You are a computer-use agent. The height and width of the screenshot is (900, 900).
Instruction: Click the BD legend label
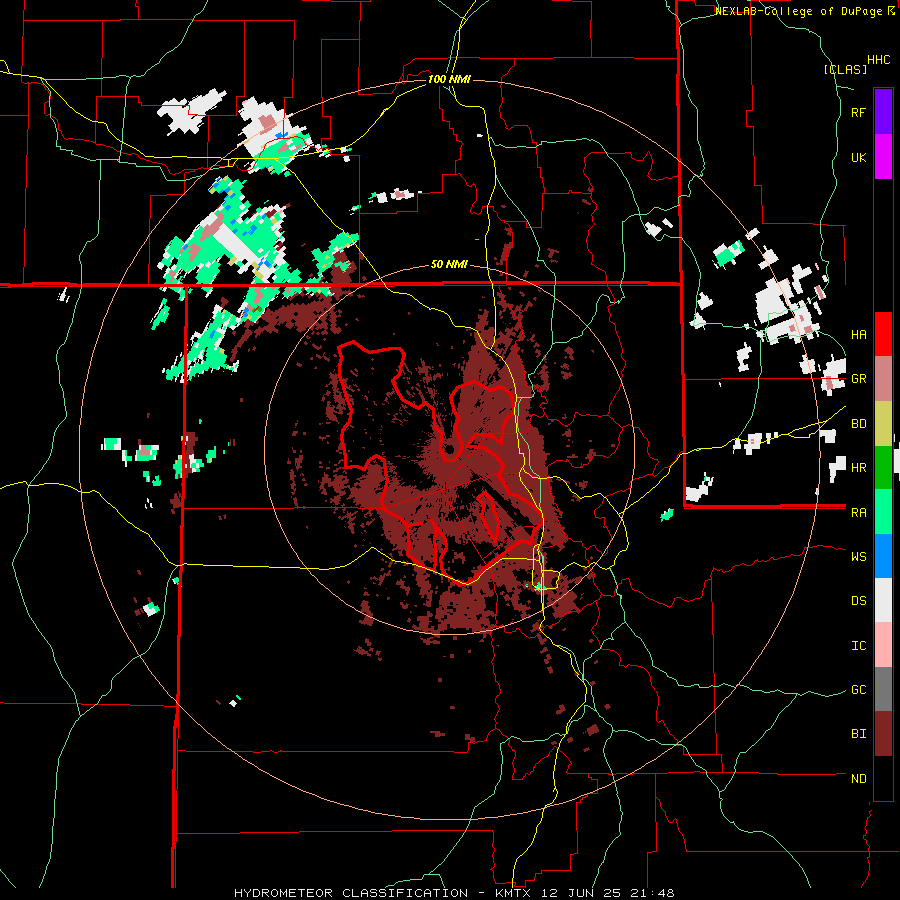(858, 424)
